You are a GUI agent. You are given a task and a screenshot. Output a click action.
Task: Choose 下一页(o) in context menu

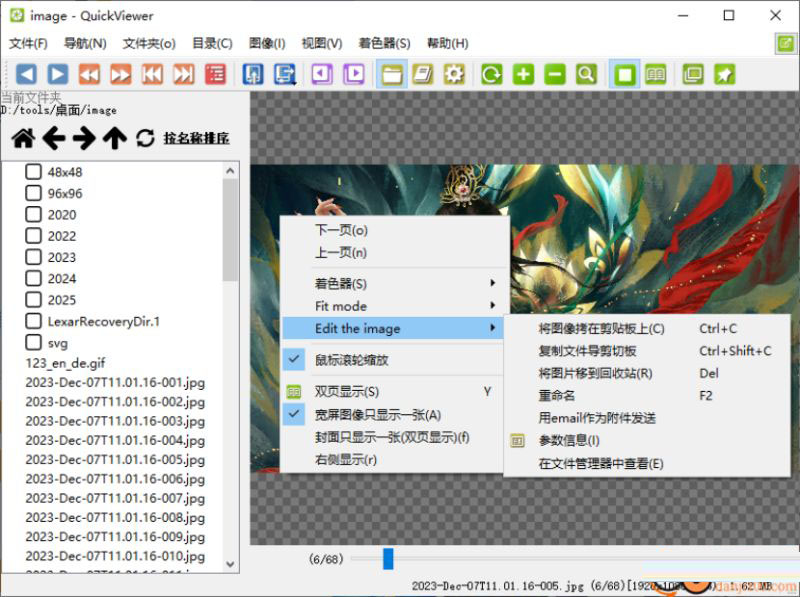[392, 230]
